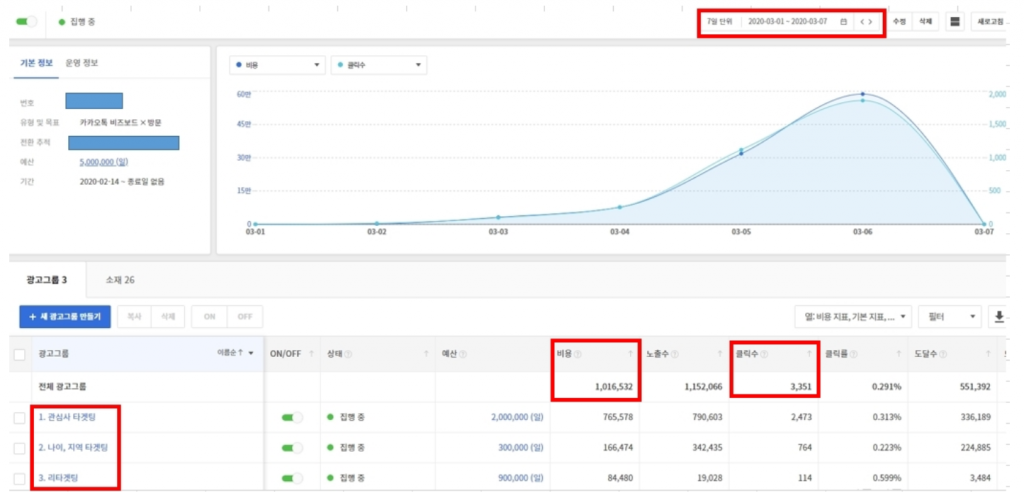Click the 03-06 peak data point on chart
The width and height of the screenshot is (1024, 493).
862,95
